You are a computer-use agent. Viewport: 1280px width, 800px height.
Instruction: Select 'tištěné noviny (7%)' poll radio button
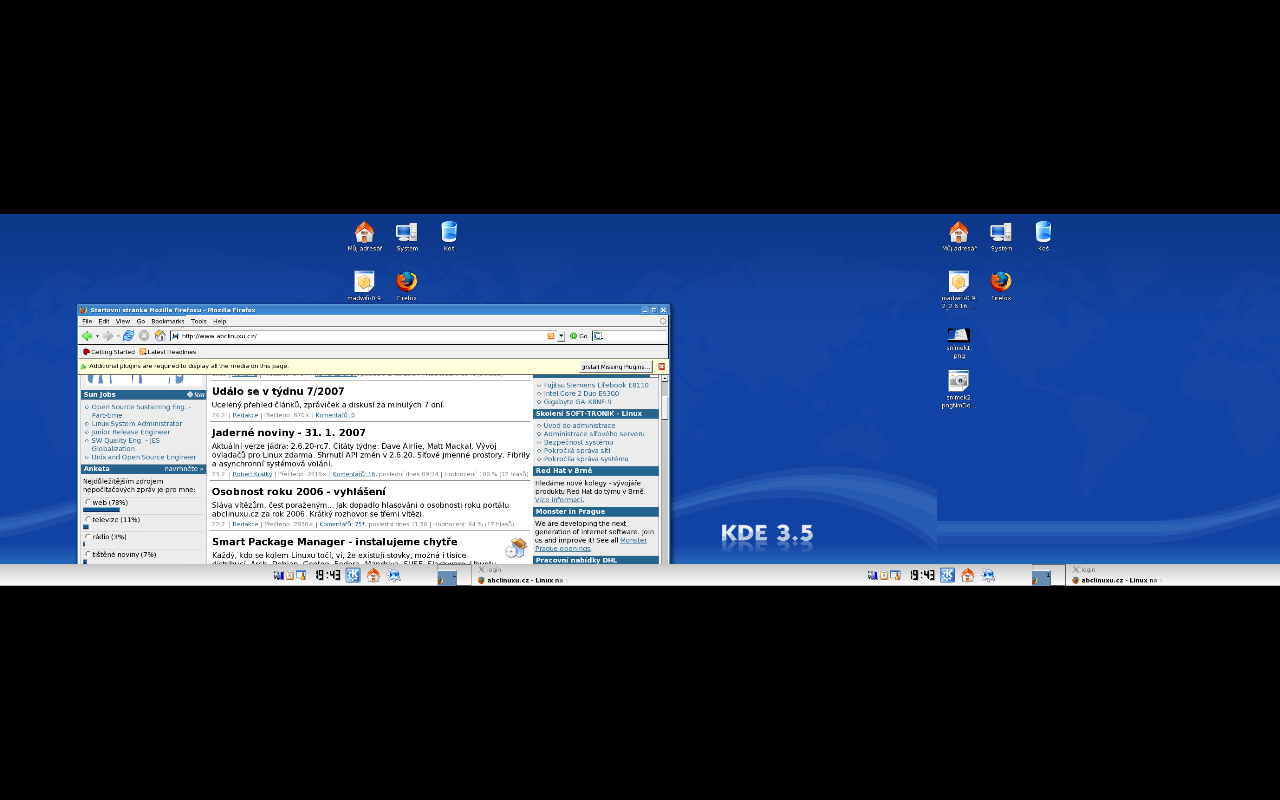click(87, 554)
